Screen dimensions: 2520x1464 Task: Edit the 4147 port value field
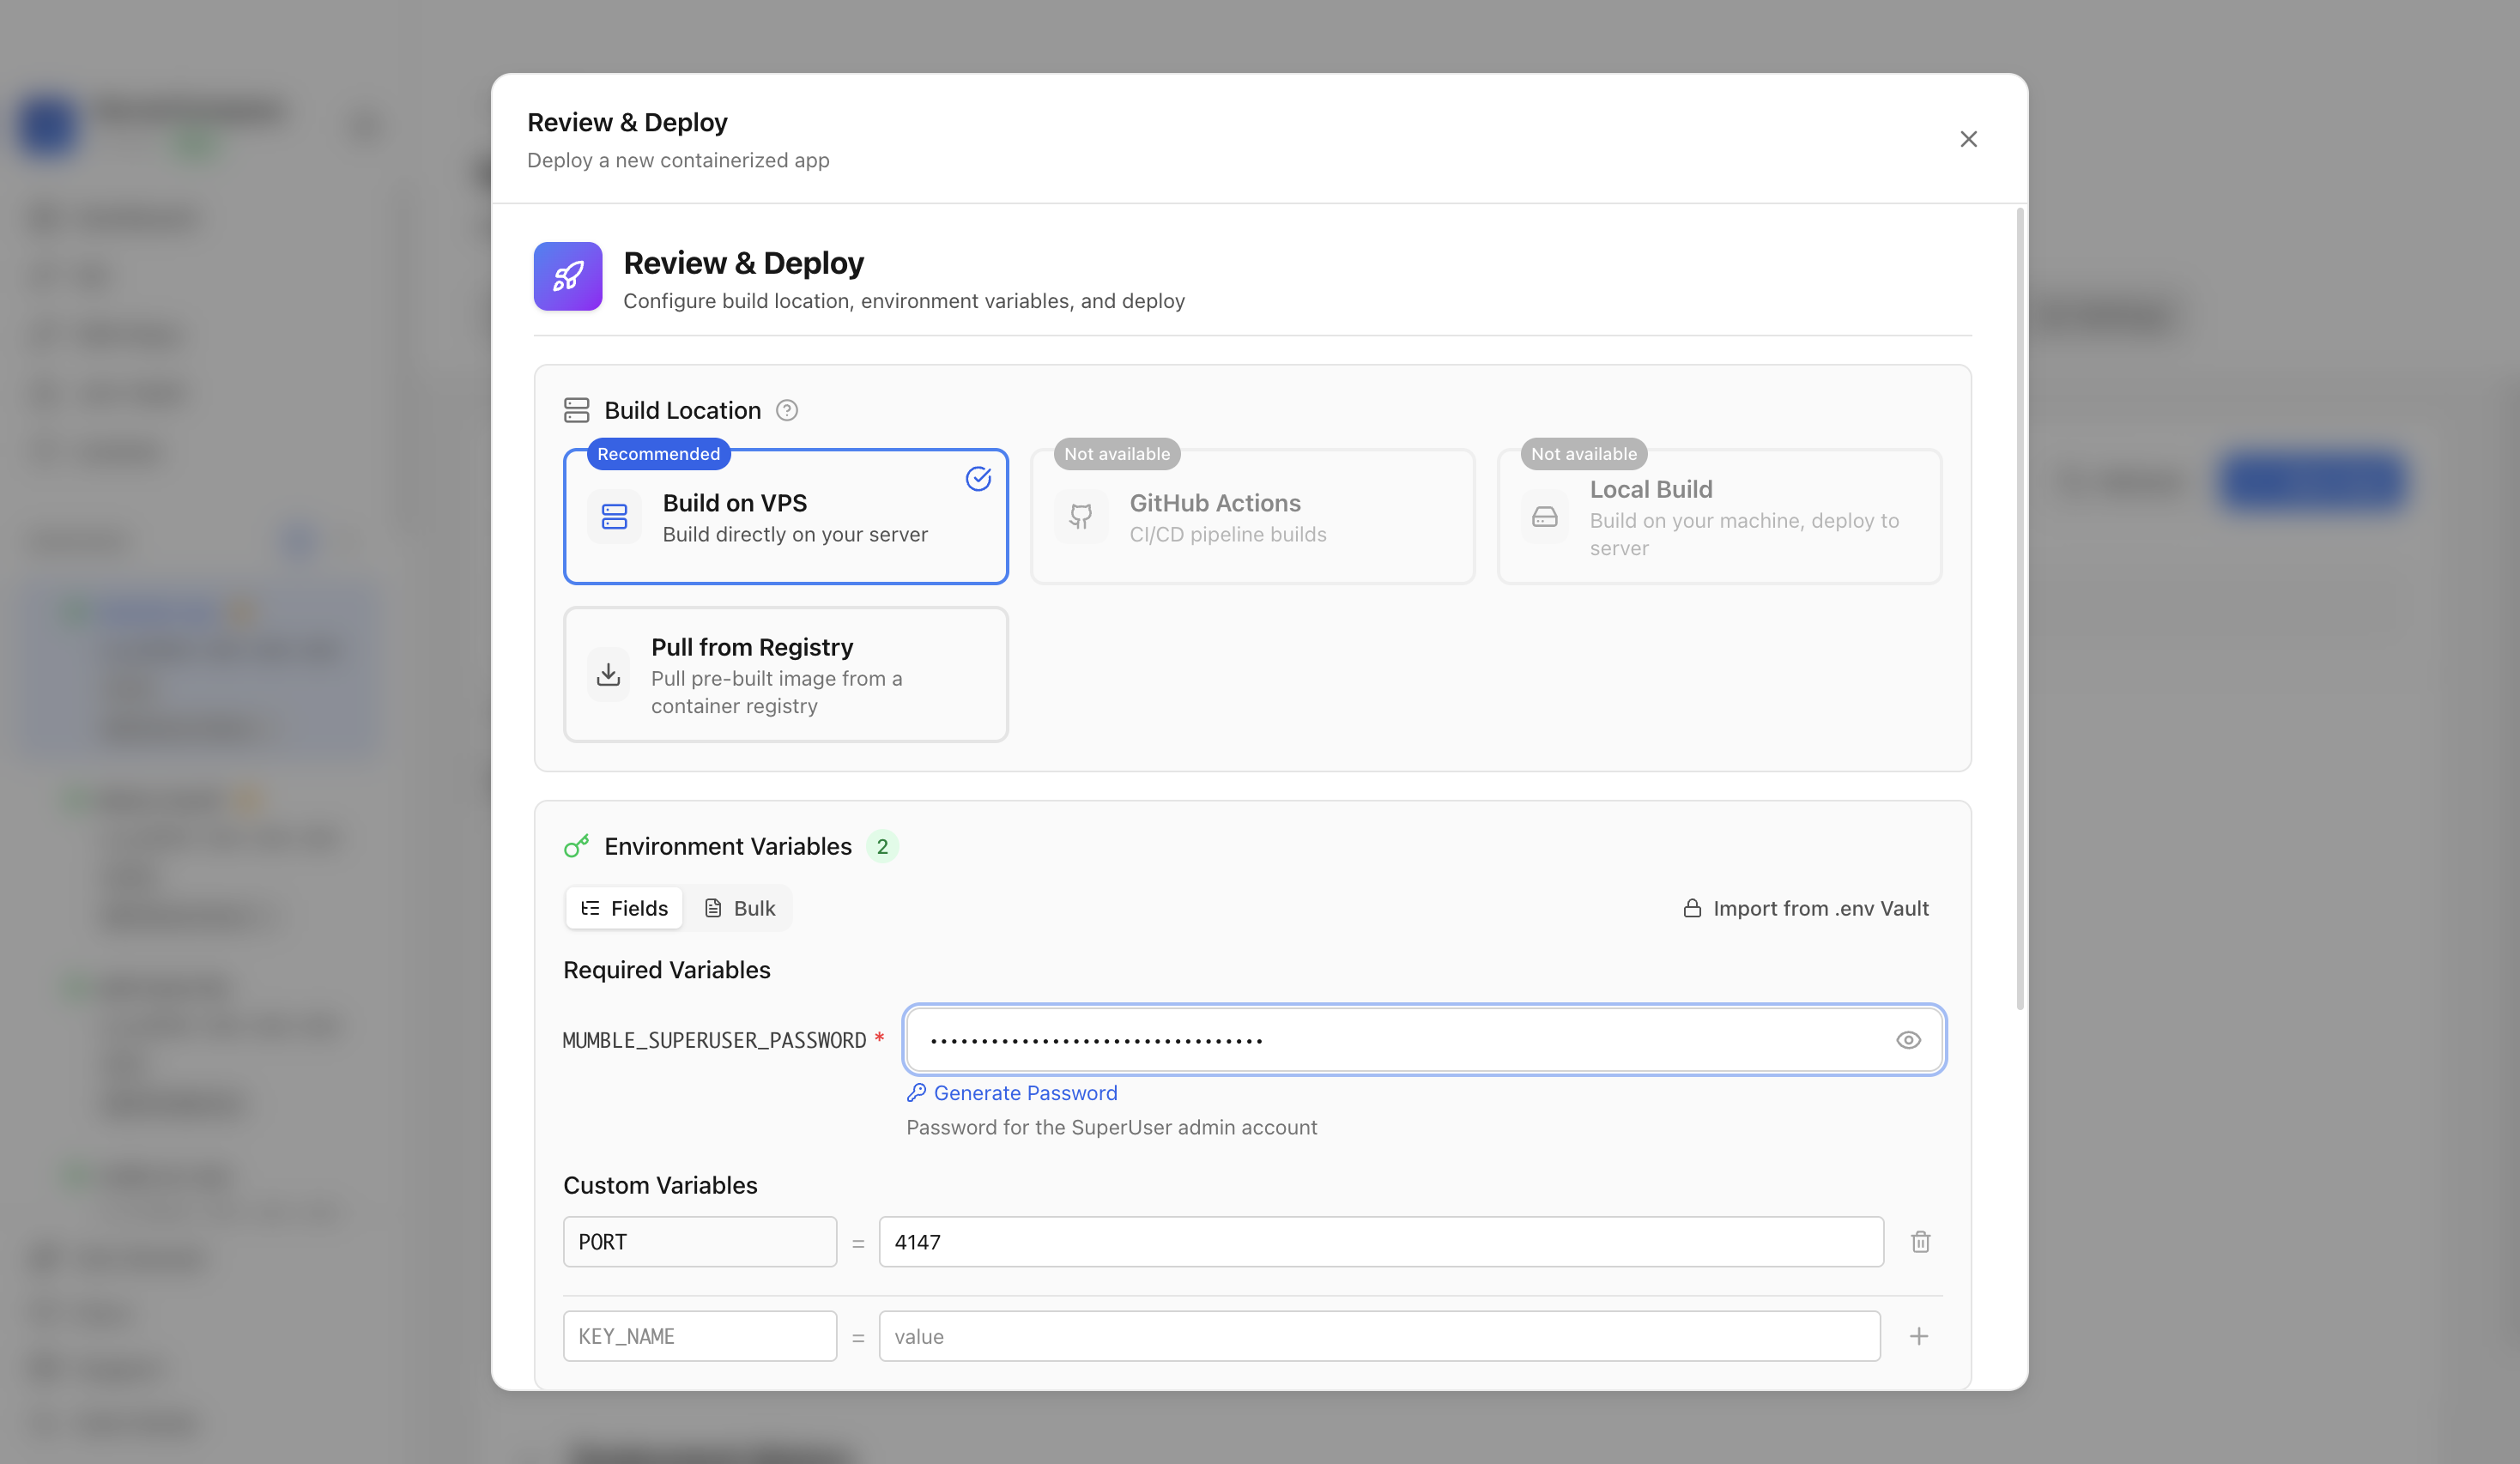click(x=1381, y=1242)
